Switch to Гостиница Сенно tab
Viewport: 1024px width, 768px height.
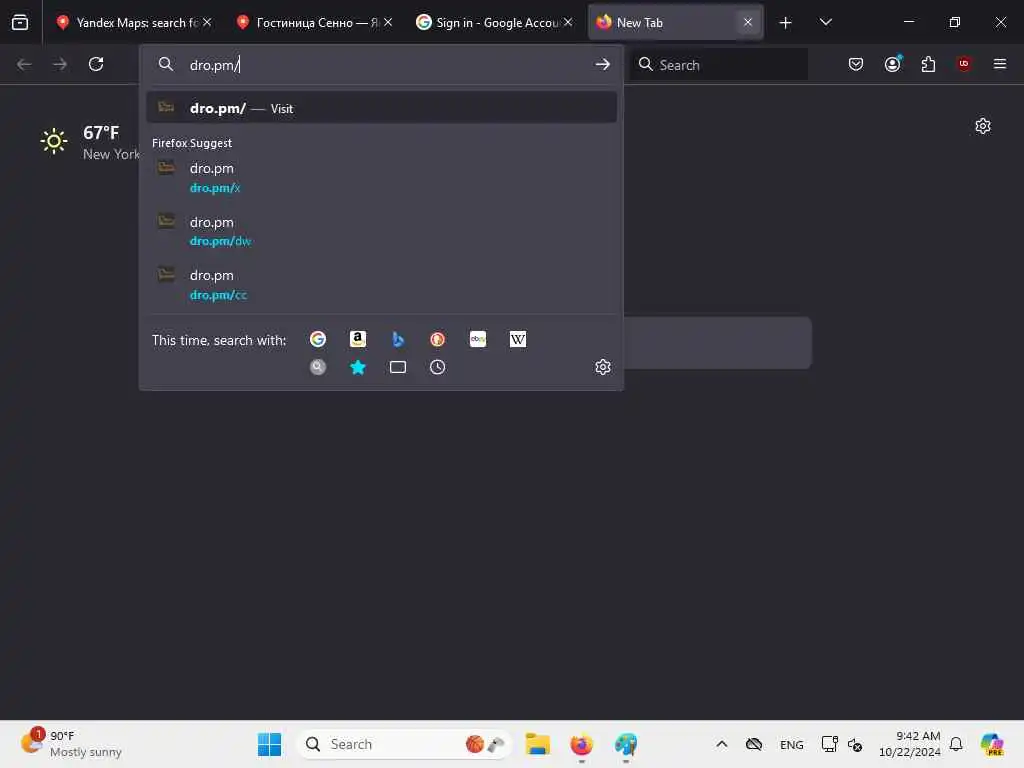tap(315, 22)
